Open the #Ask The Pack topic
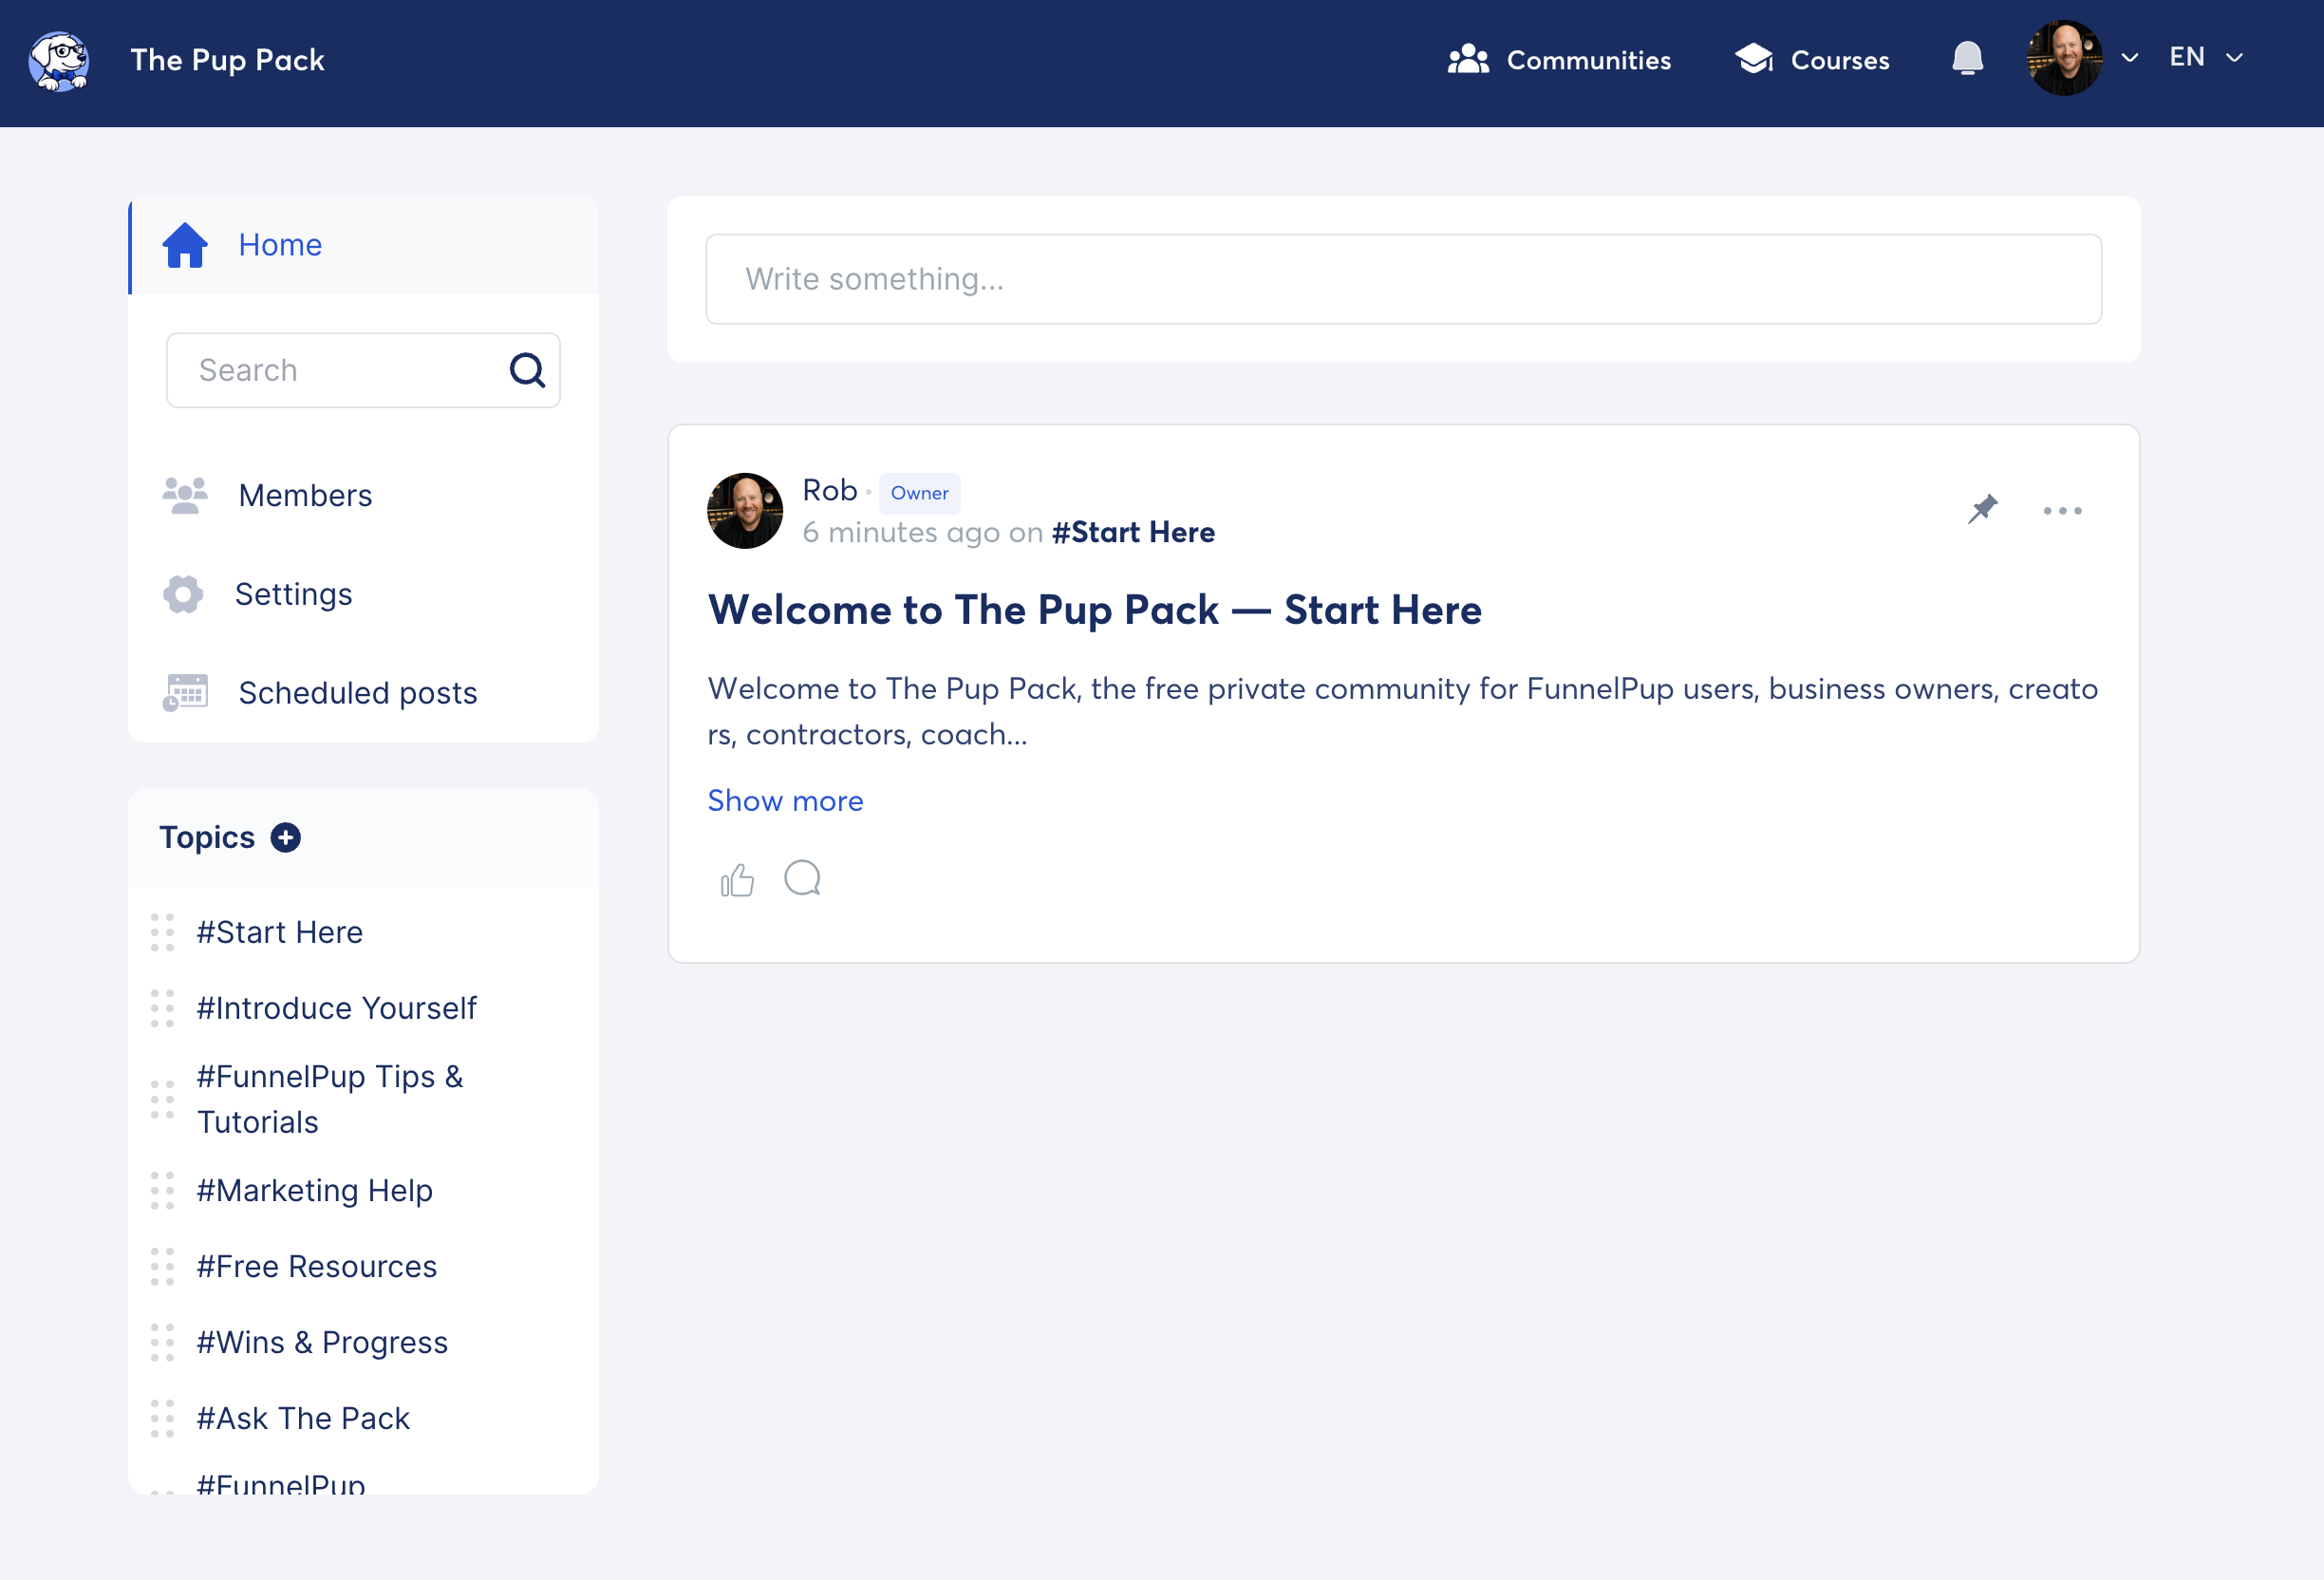This screenshot has width=2324, height=1580. click(x=303, y=1418)
